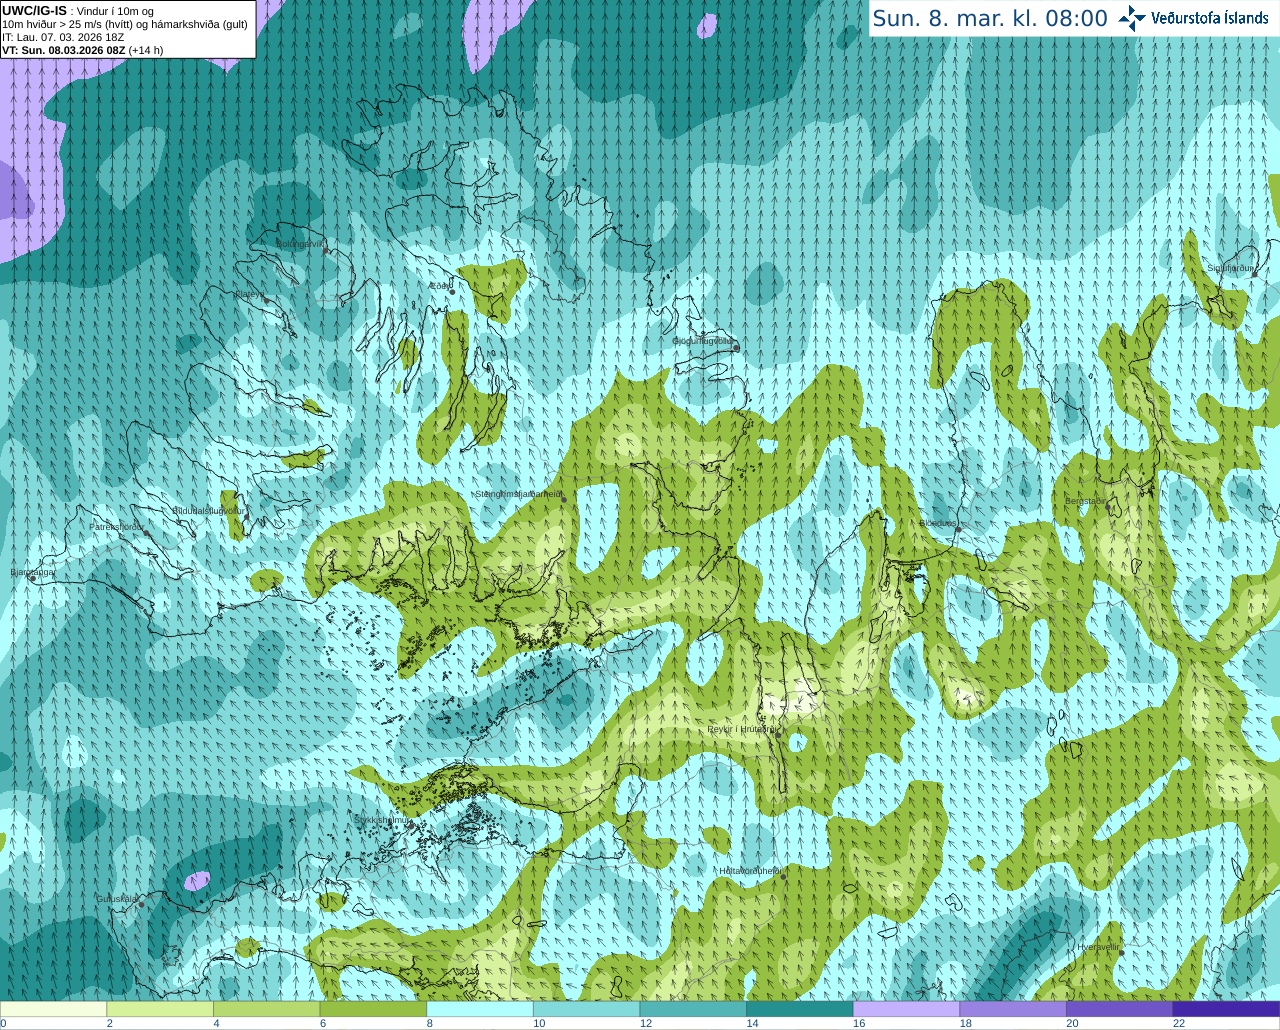Click the Gjögurflugvöllur station marker
The height and width of the screenshot is (1030, 1280).
[736, 347]
